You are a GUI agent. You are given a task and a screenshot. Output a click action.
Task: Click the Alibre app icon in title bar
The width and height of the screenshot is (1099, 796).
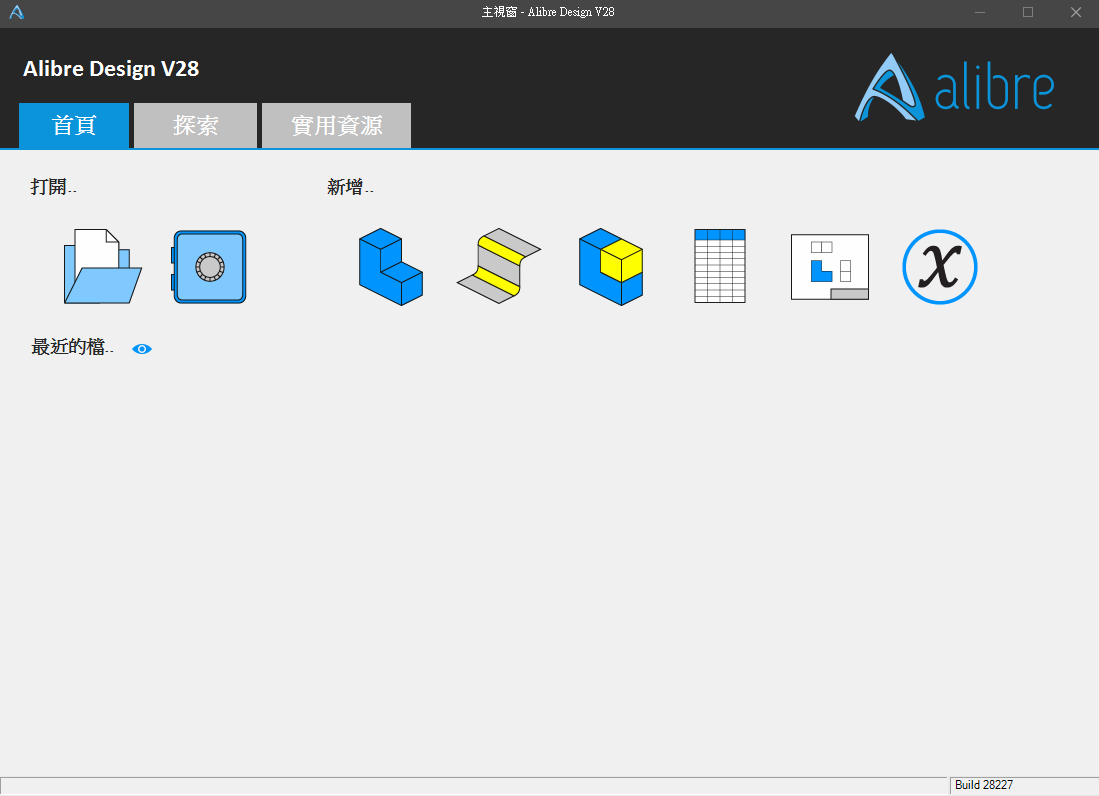point(16,12)
